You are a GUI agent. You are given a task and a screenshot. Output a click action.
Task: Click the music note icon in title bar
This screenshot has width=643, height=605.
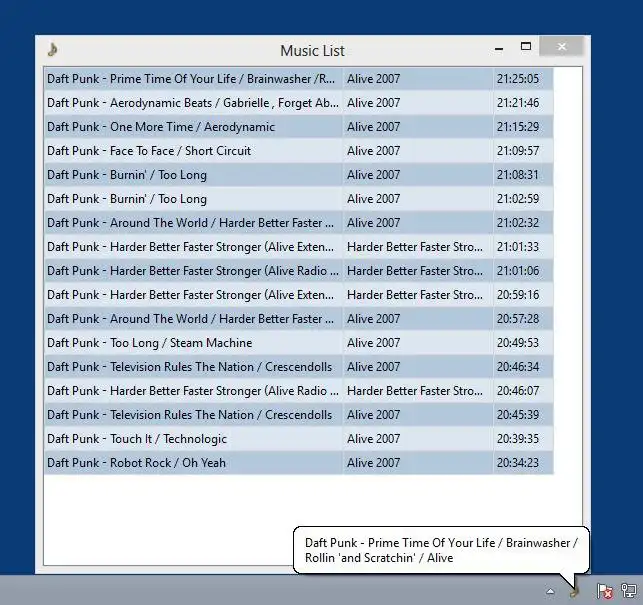pyautogui.click(x=52, y=50)
